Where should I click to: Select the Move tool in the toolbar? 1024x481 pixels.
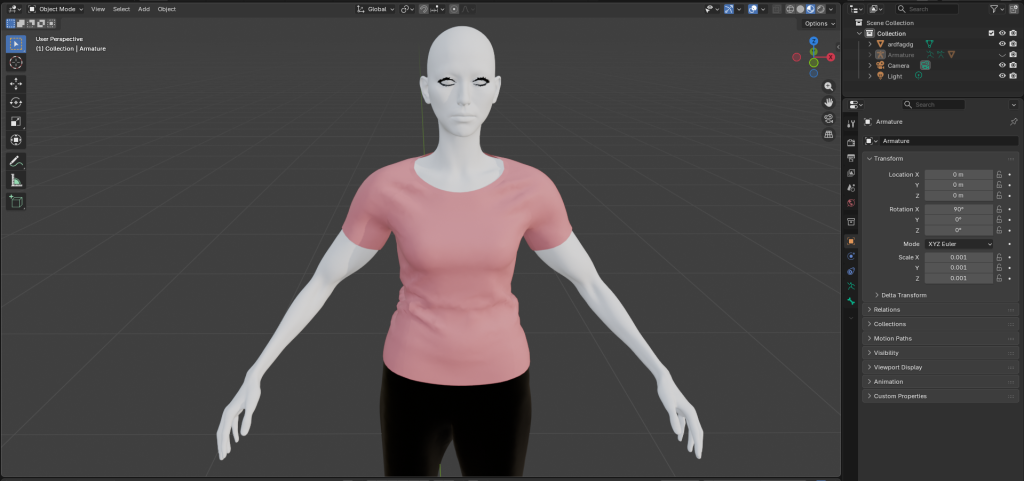tap(16, 83)
